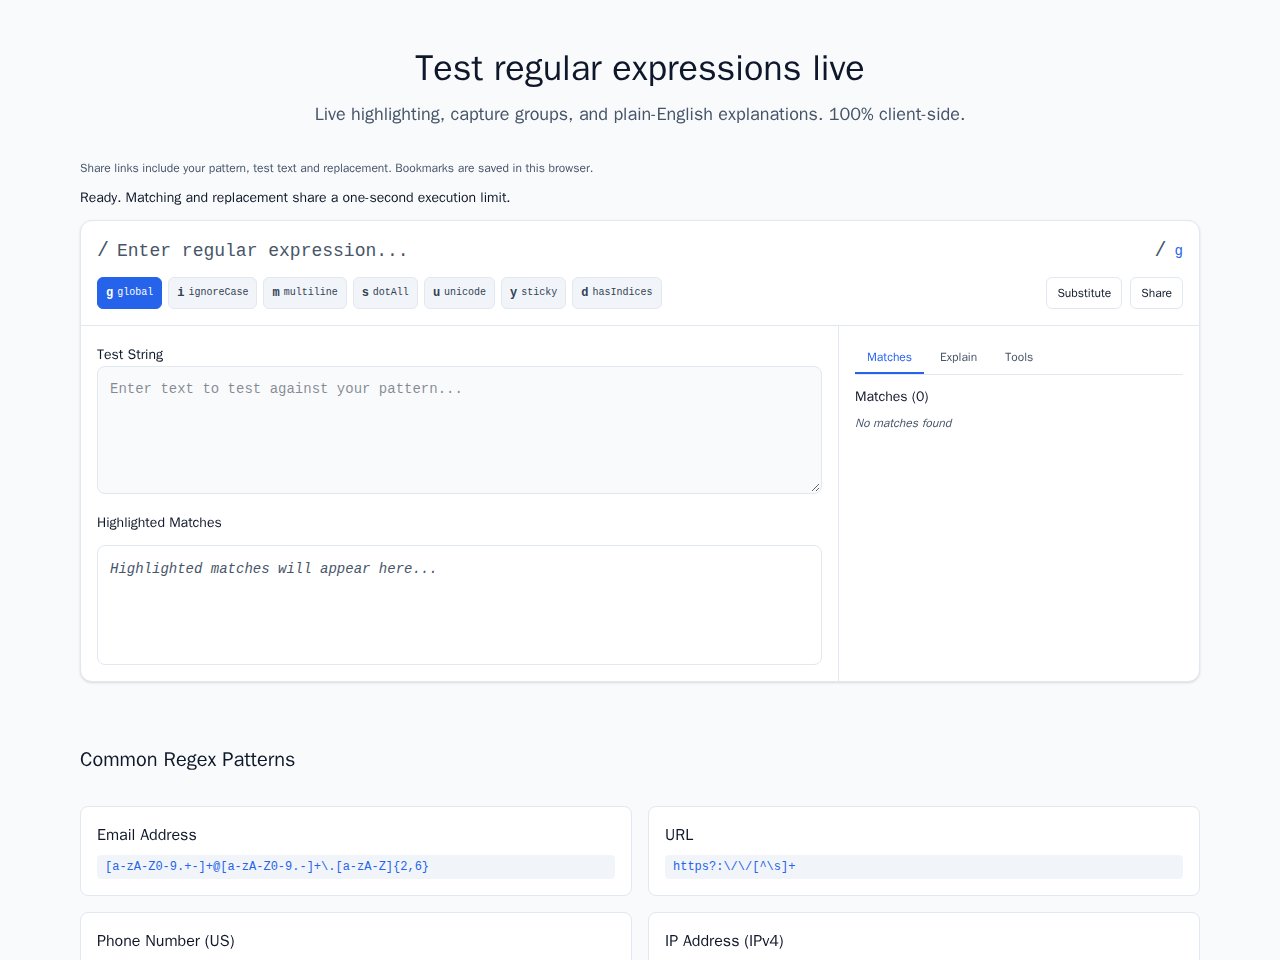This screenshot has width=1280, height=960.
Task: Click the URL regex code https?:\/\/[^\s]+
Action: click(924, 867)
